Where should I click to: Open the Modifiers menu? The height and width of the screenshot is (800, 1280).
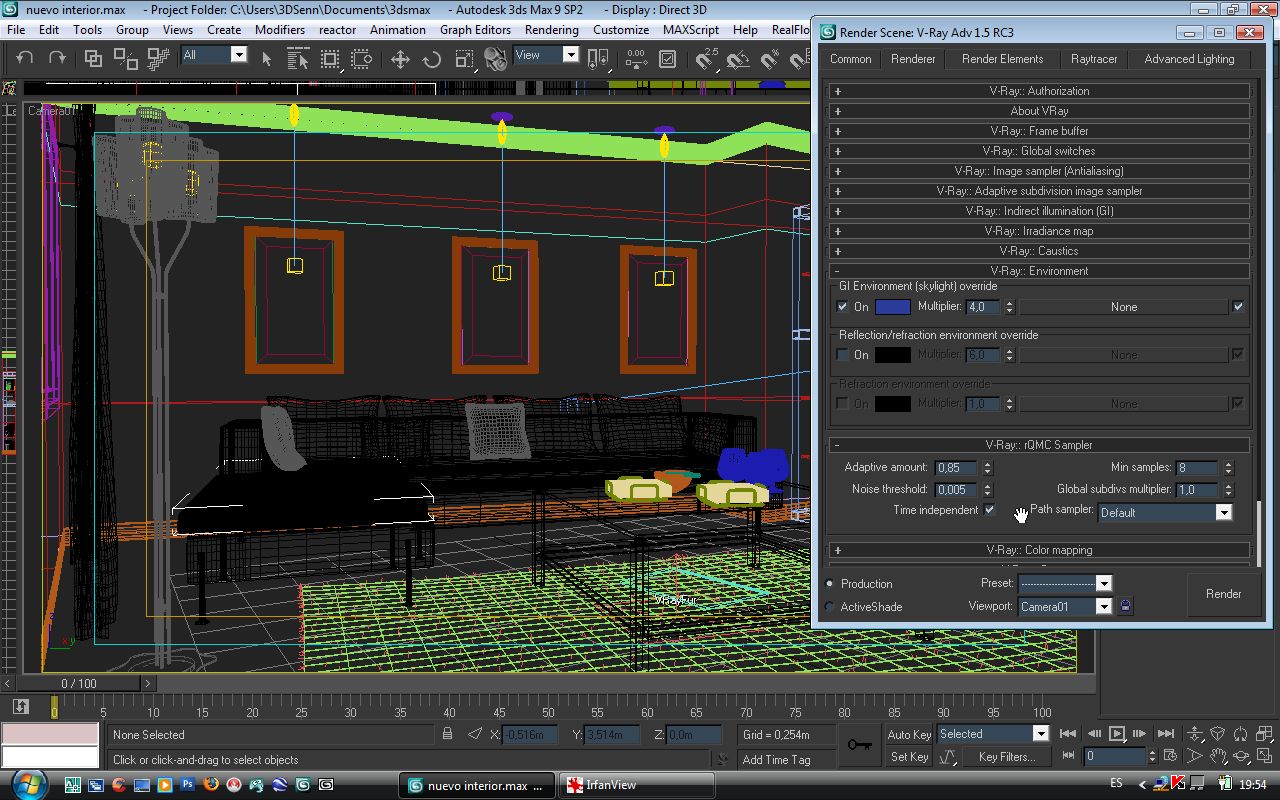click(280, 30)
